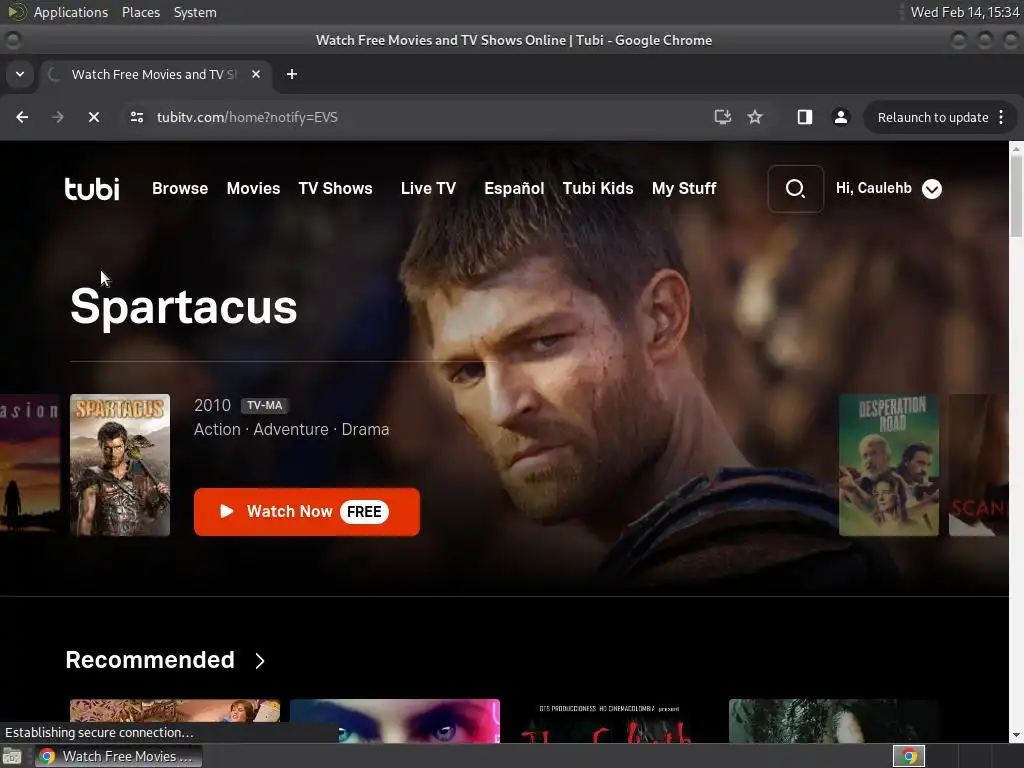
Task: Click Relaunch to update
Action: pyautogui.click(x=933, y=118)
